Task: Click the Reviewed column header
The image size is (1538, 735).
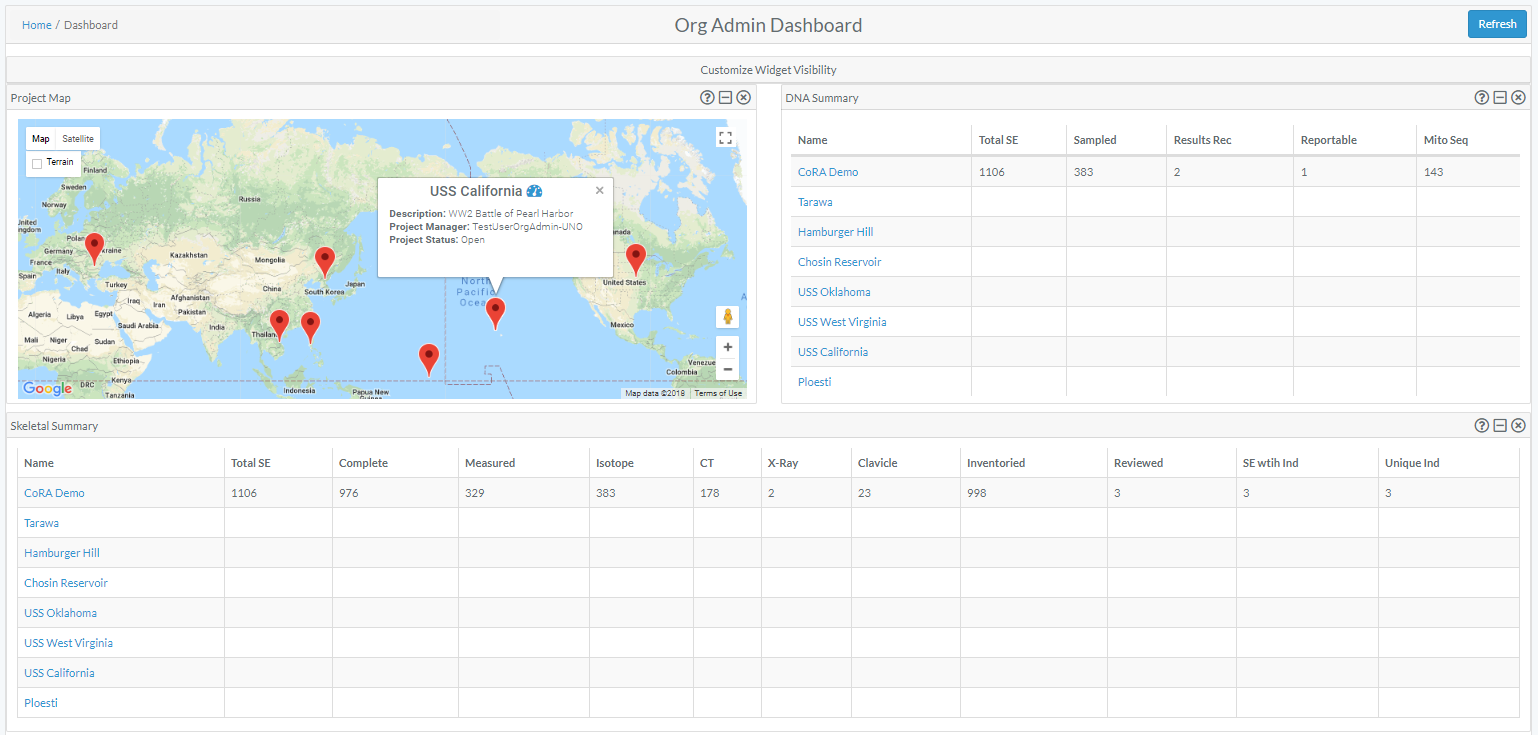Action: coord(1138,463)
